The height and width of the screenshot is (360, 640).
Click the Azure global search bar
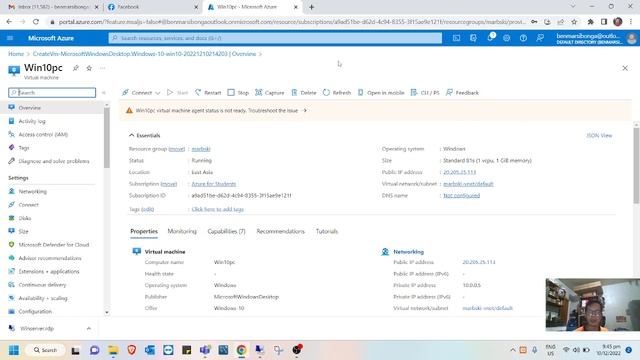click(x=275, y=38)
